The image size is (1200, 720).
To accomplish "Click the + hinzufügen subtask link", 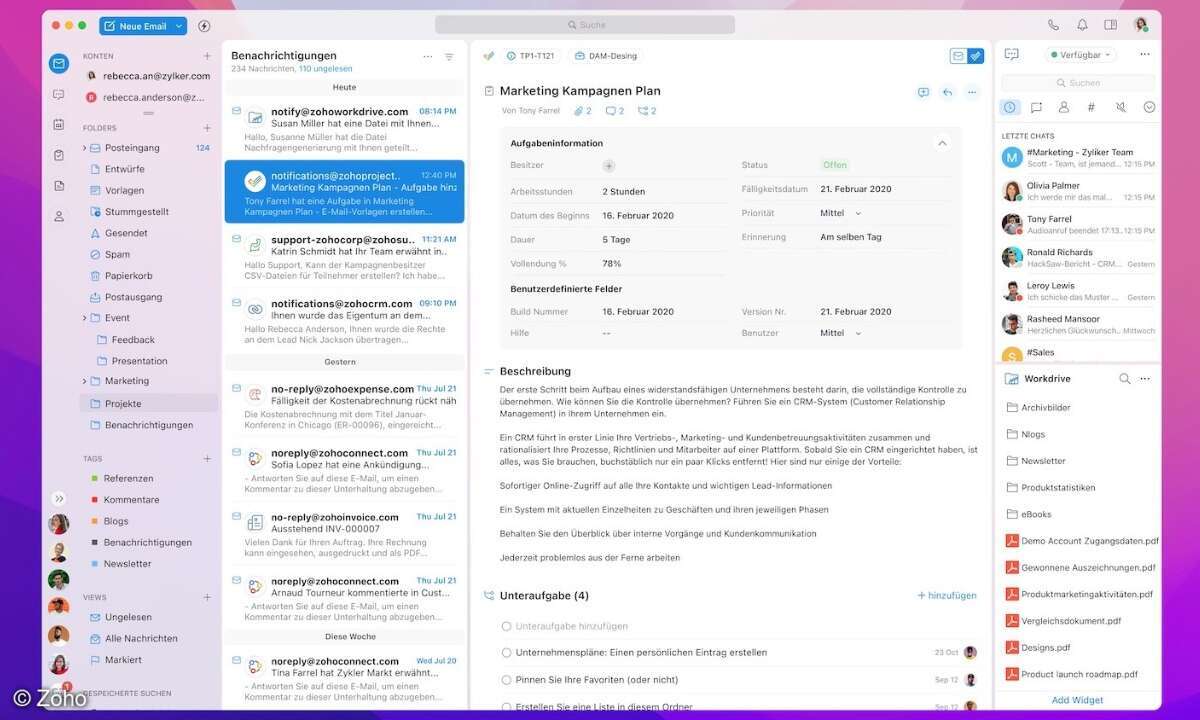I will click(947, 596).
